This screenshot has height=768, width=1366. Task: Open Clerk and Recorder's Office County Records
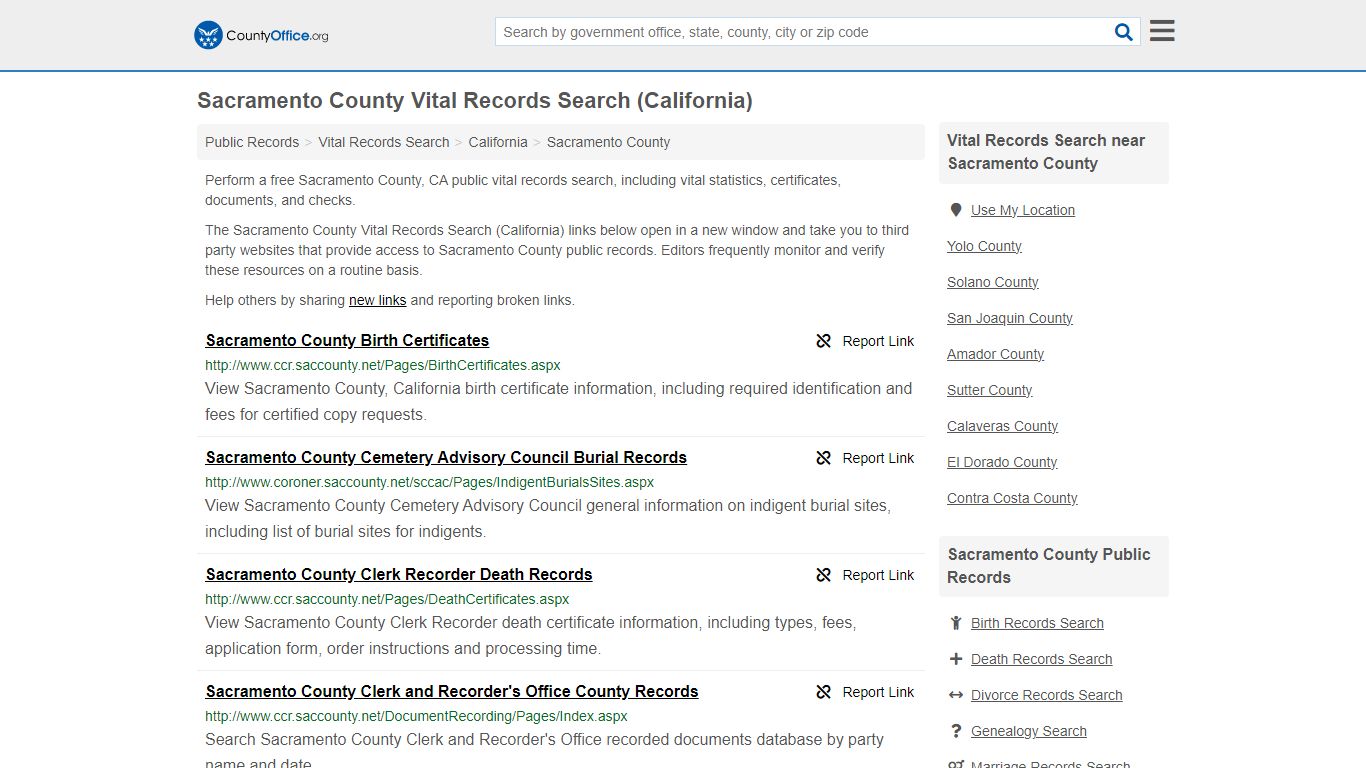click(452, 691)
